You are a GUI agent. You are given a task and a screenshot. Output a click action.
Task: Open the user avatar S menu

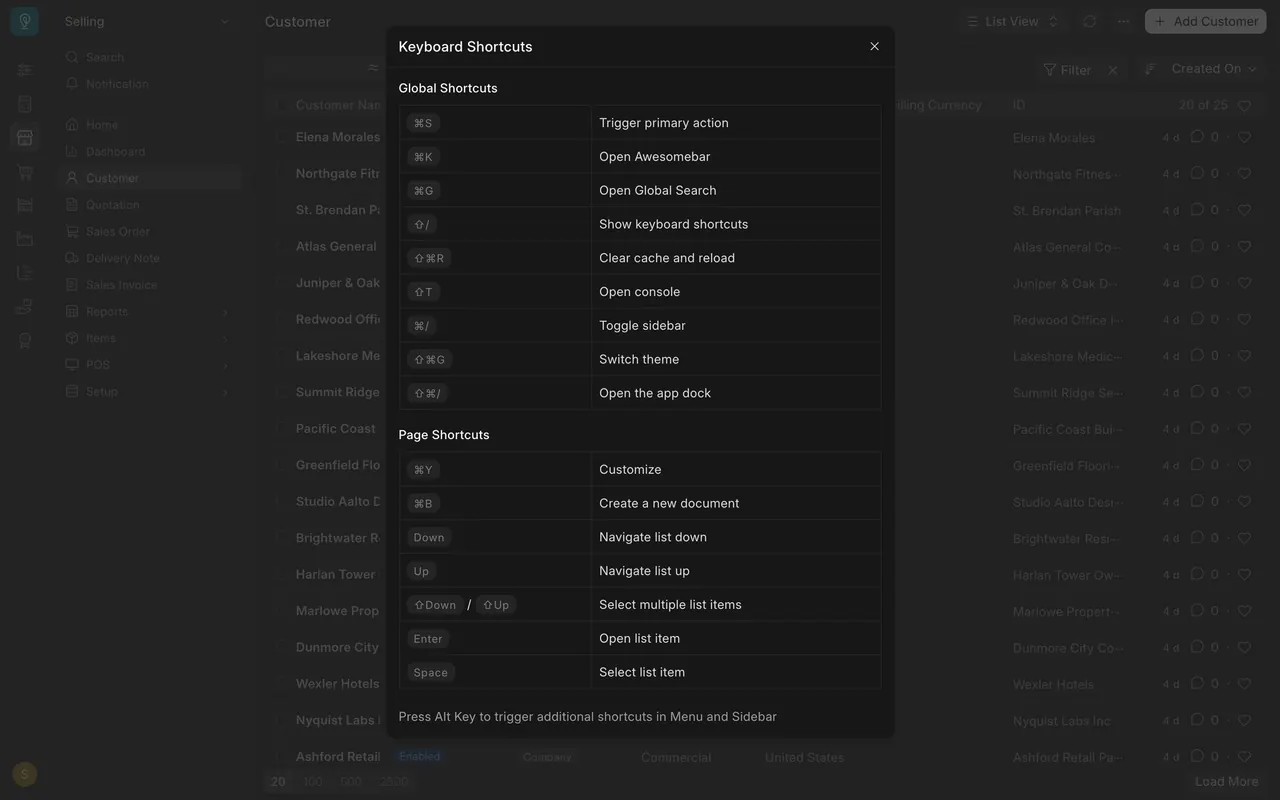pos(25,774)
